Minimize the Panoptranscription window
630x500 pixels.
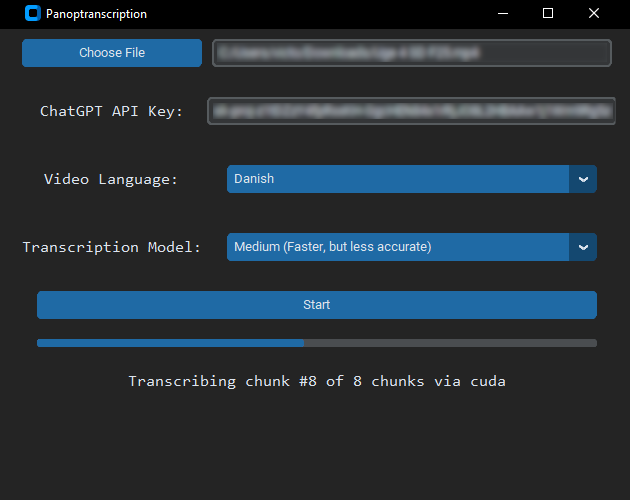(x=501, y=14)
